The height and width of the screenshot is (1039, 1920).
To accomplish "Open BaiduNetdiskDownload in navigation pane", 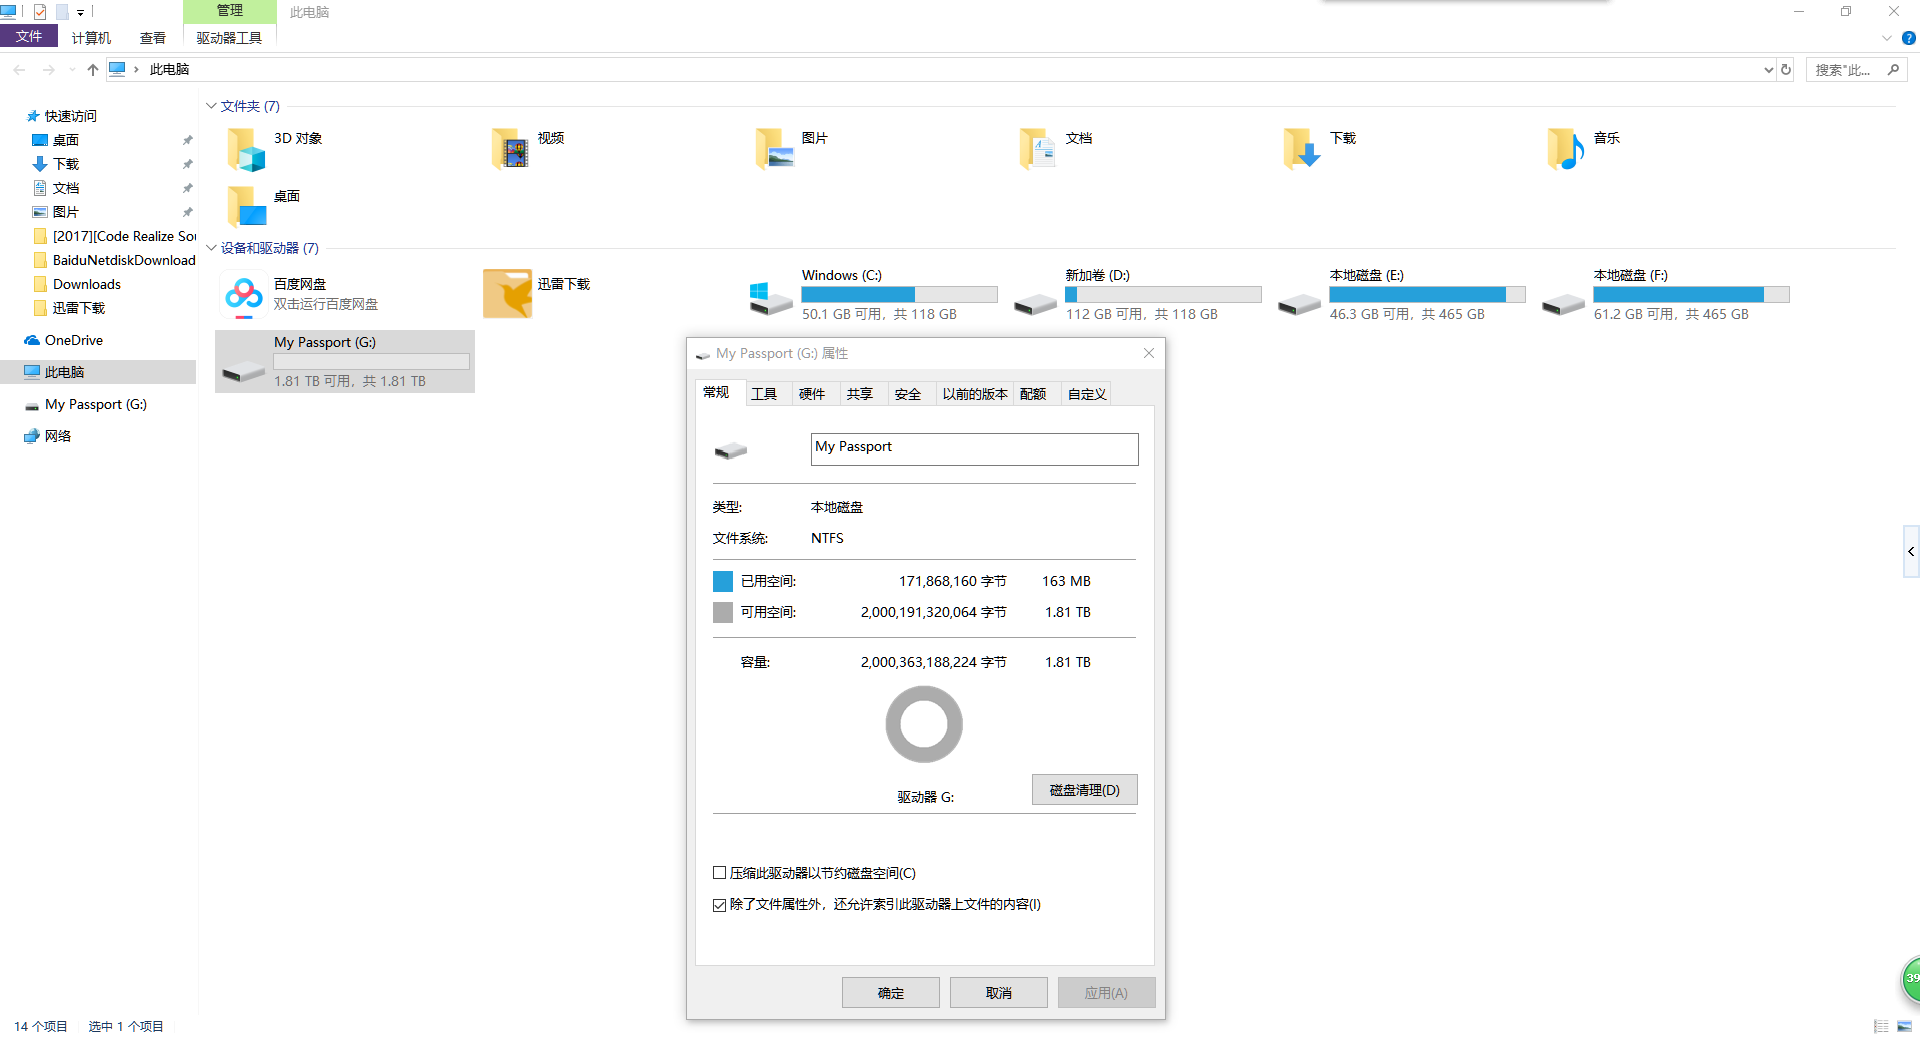I will 124,260.
